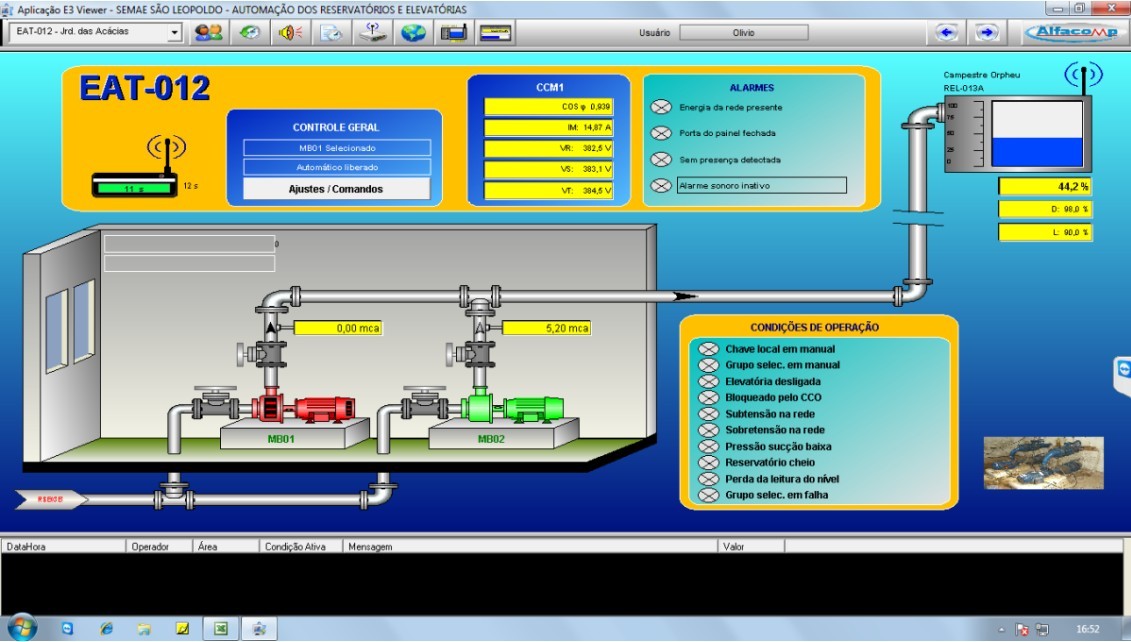The image size is (1131, 642).
Task: Open the users icon in the toolbar
Action: [208, 32]
